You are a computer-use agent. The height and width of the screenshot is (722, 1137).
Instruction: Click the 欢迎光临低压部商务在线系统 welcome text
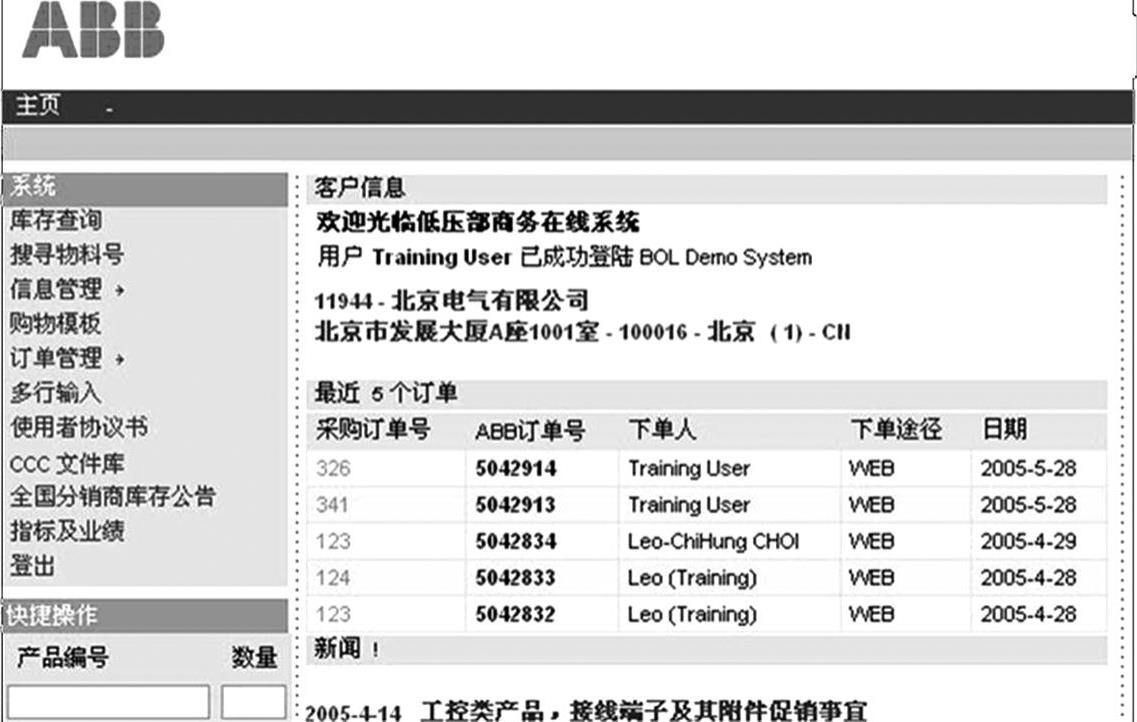pos(477,222)
